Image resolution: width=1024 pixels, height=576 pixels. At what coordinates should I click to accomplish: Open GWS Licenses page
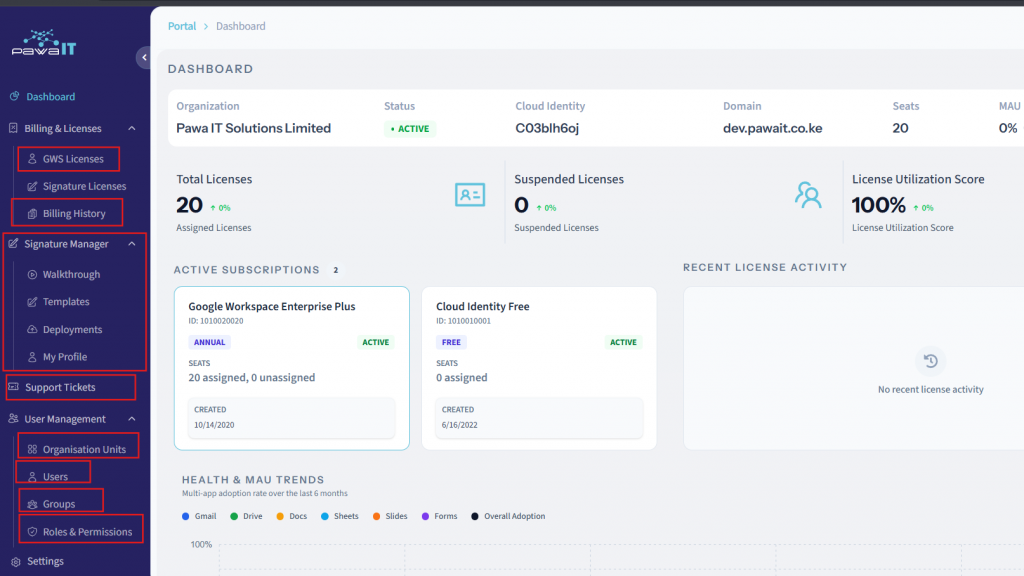pyautogui.click(x=73, y=159)
